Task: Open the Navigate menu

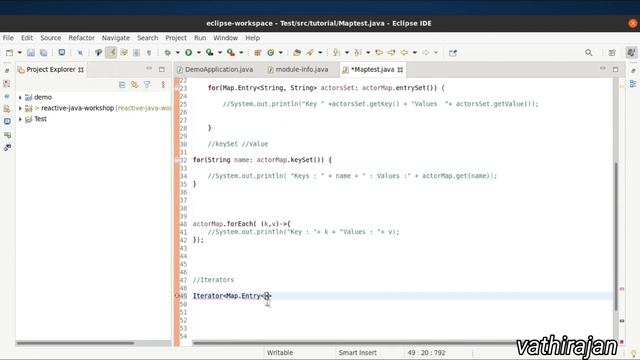Action: (x=116, y=38)
